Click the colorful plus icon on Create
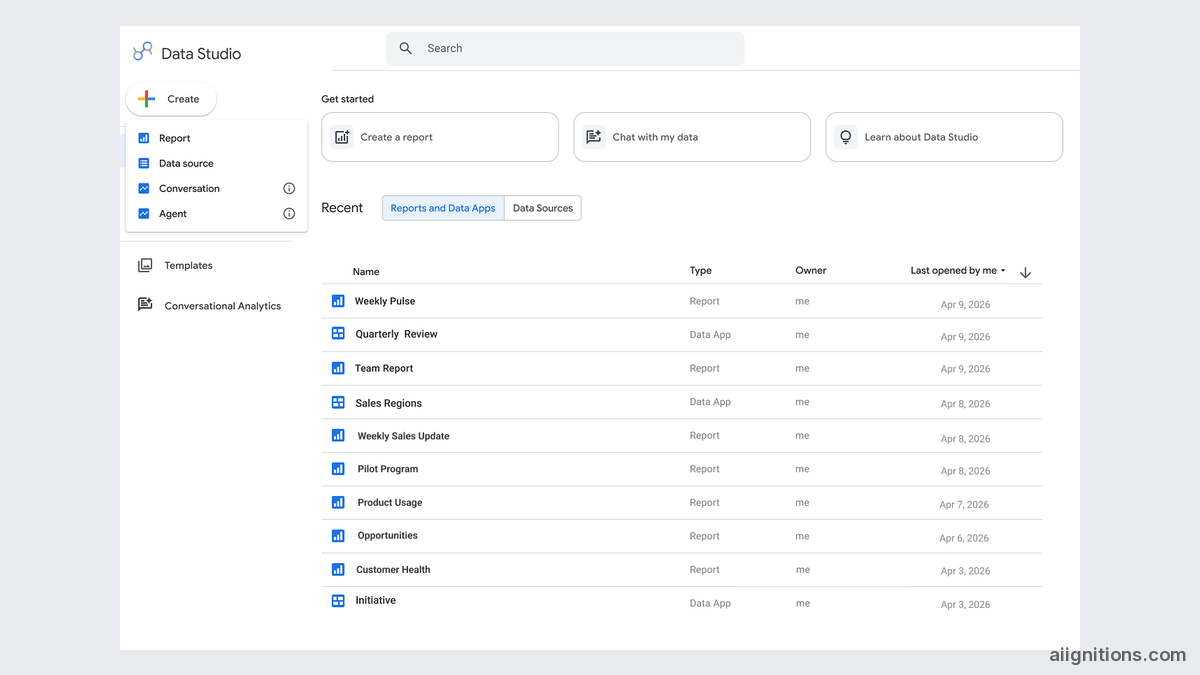This screenshot has height=675, width=1200. point(147,99)
